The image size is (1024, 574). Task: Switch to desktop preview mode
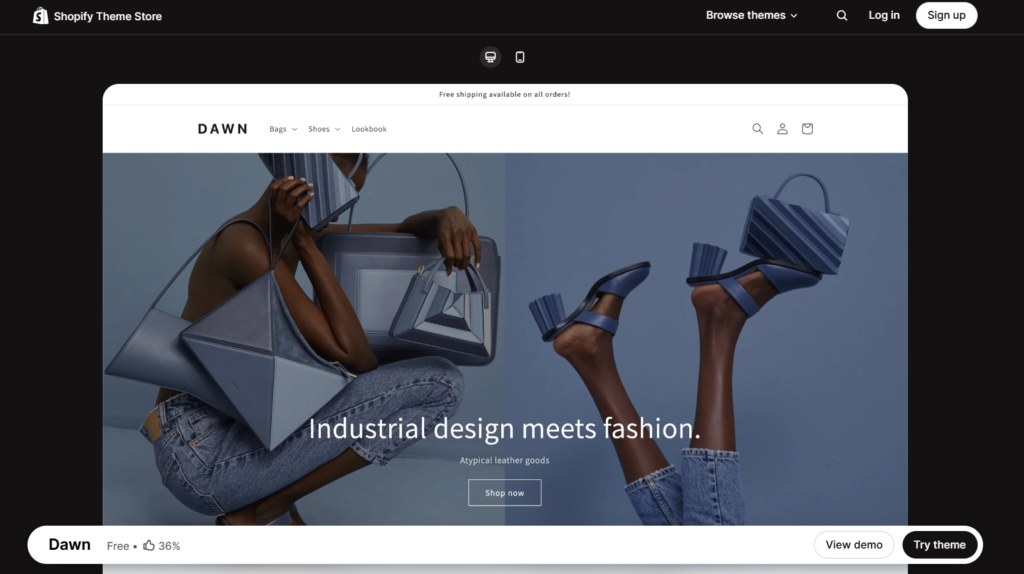[x=490, y=57]
